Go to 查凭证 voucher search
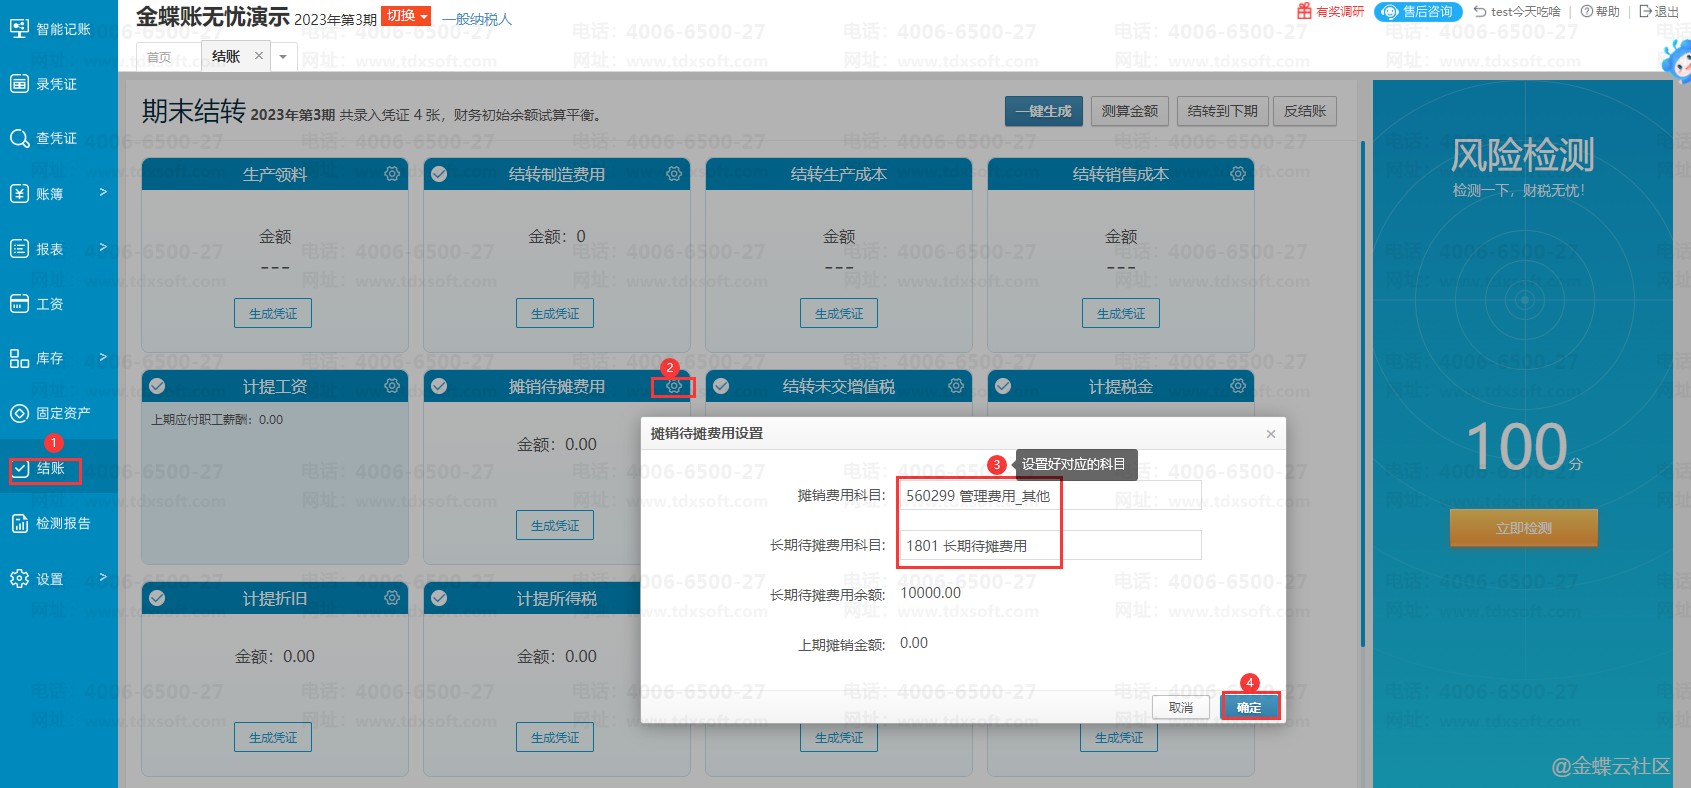1691x788 pixels. tap(43, 138)
